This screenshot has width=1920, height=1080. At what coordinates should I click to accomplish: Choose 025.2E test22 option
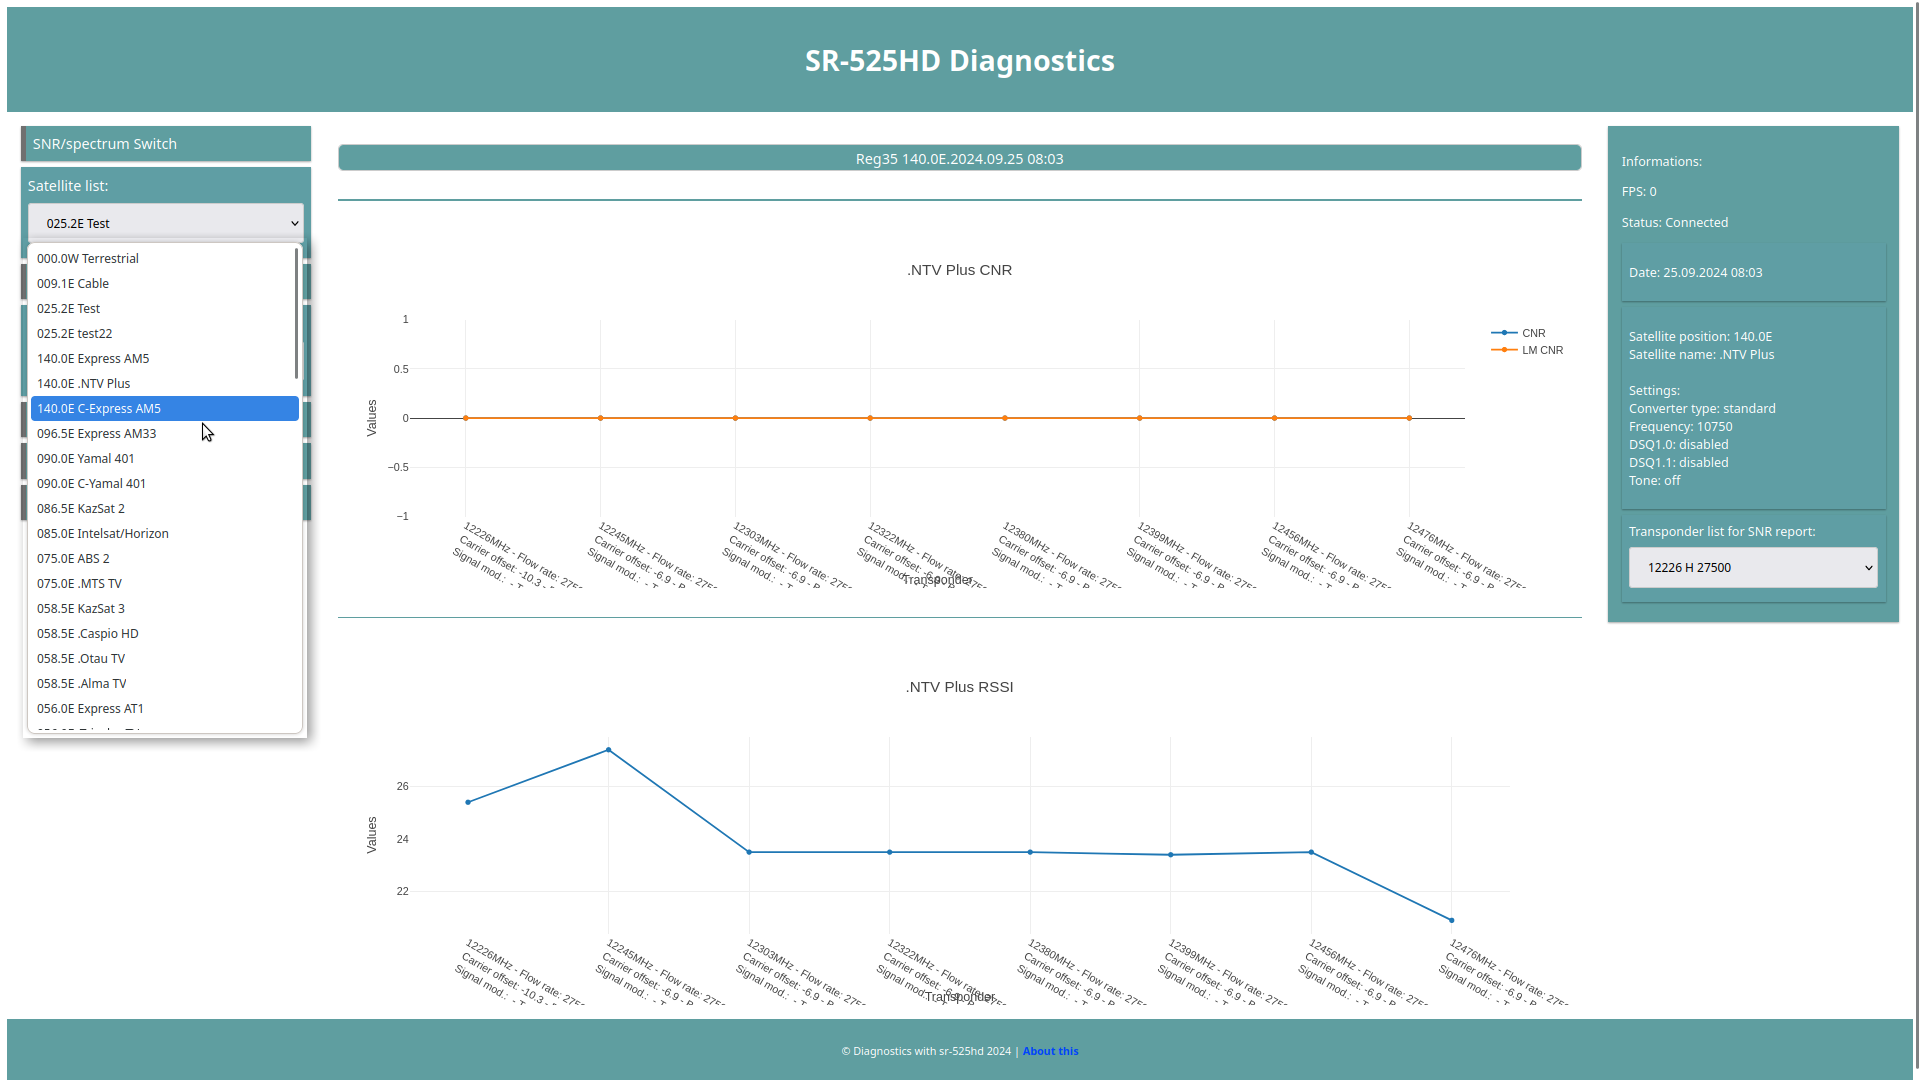tap(165, 333)
